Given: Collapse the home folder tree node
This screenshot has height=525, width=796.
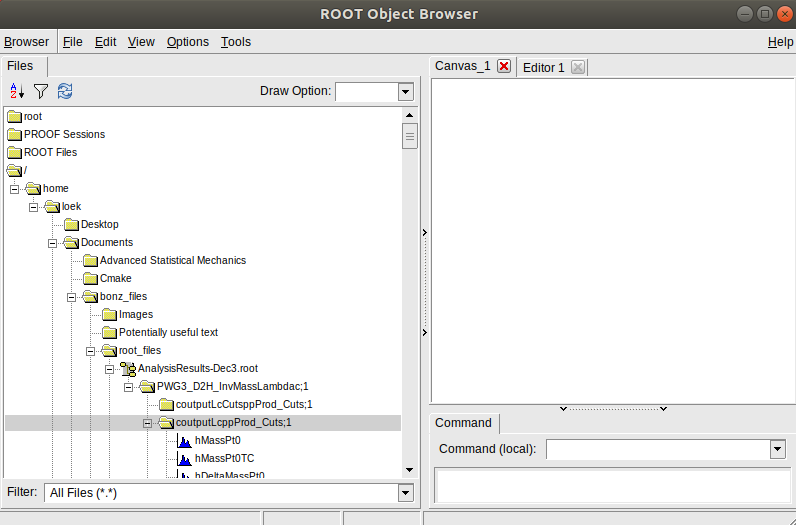Looking at the screenshot, I should pyautogui.click(x=15, y=189).
